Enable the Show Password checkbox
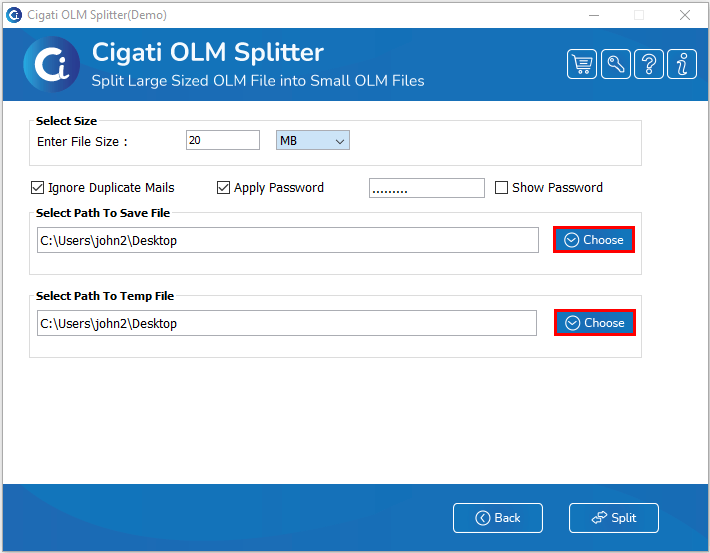The width and height of the screenshot is (710, 553). click(501, 188)
